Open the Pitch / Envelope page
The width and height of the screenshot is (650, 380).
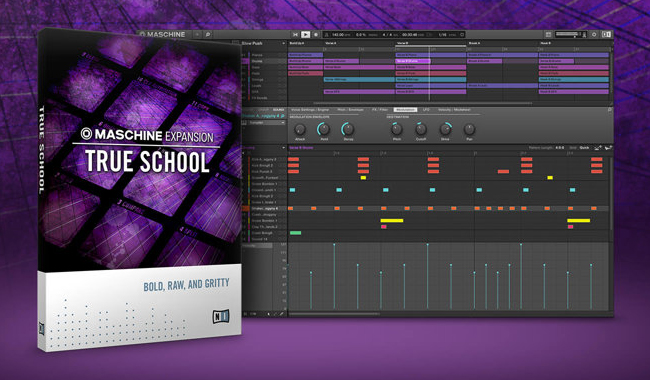[350, 110]
